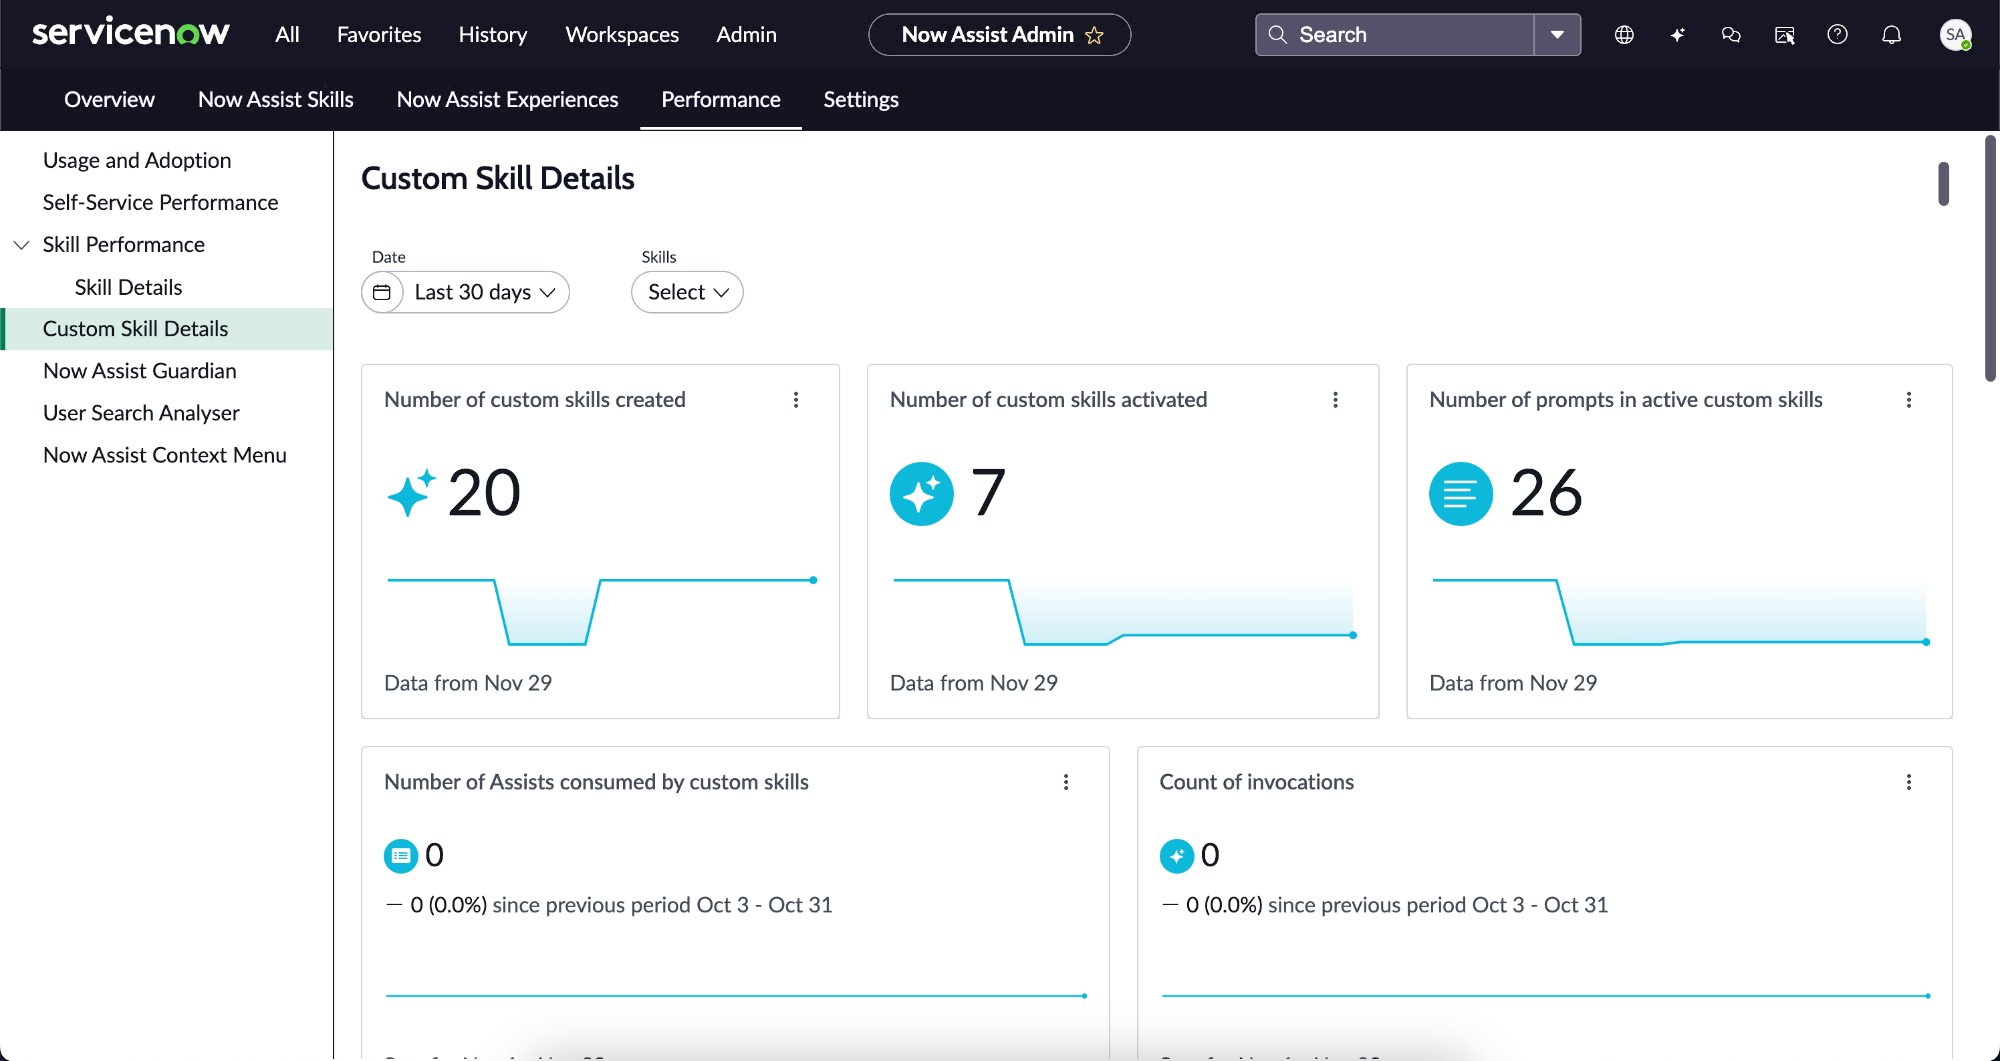Click the icon beside Assists consumed value
The image size is (2000, 1061).
[401, 855]
